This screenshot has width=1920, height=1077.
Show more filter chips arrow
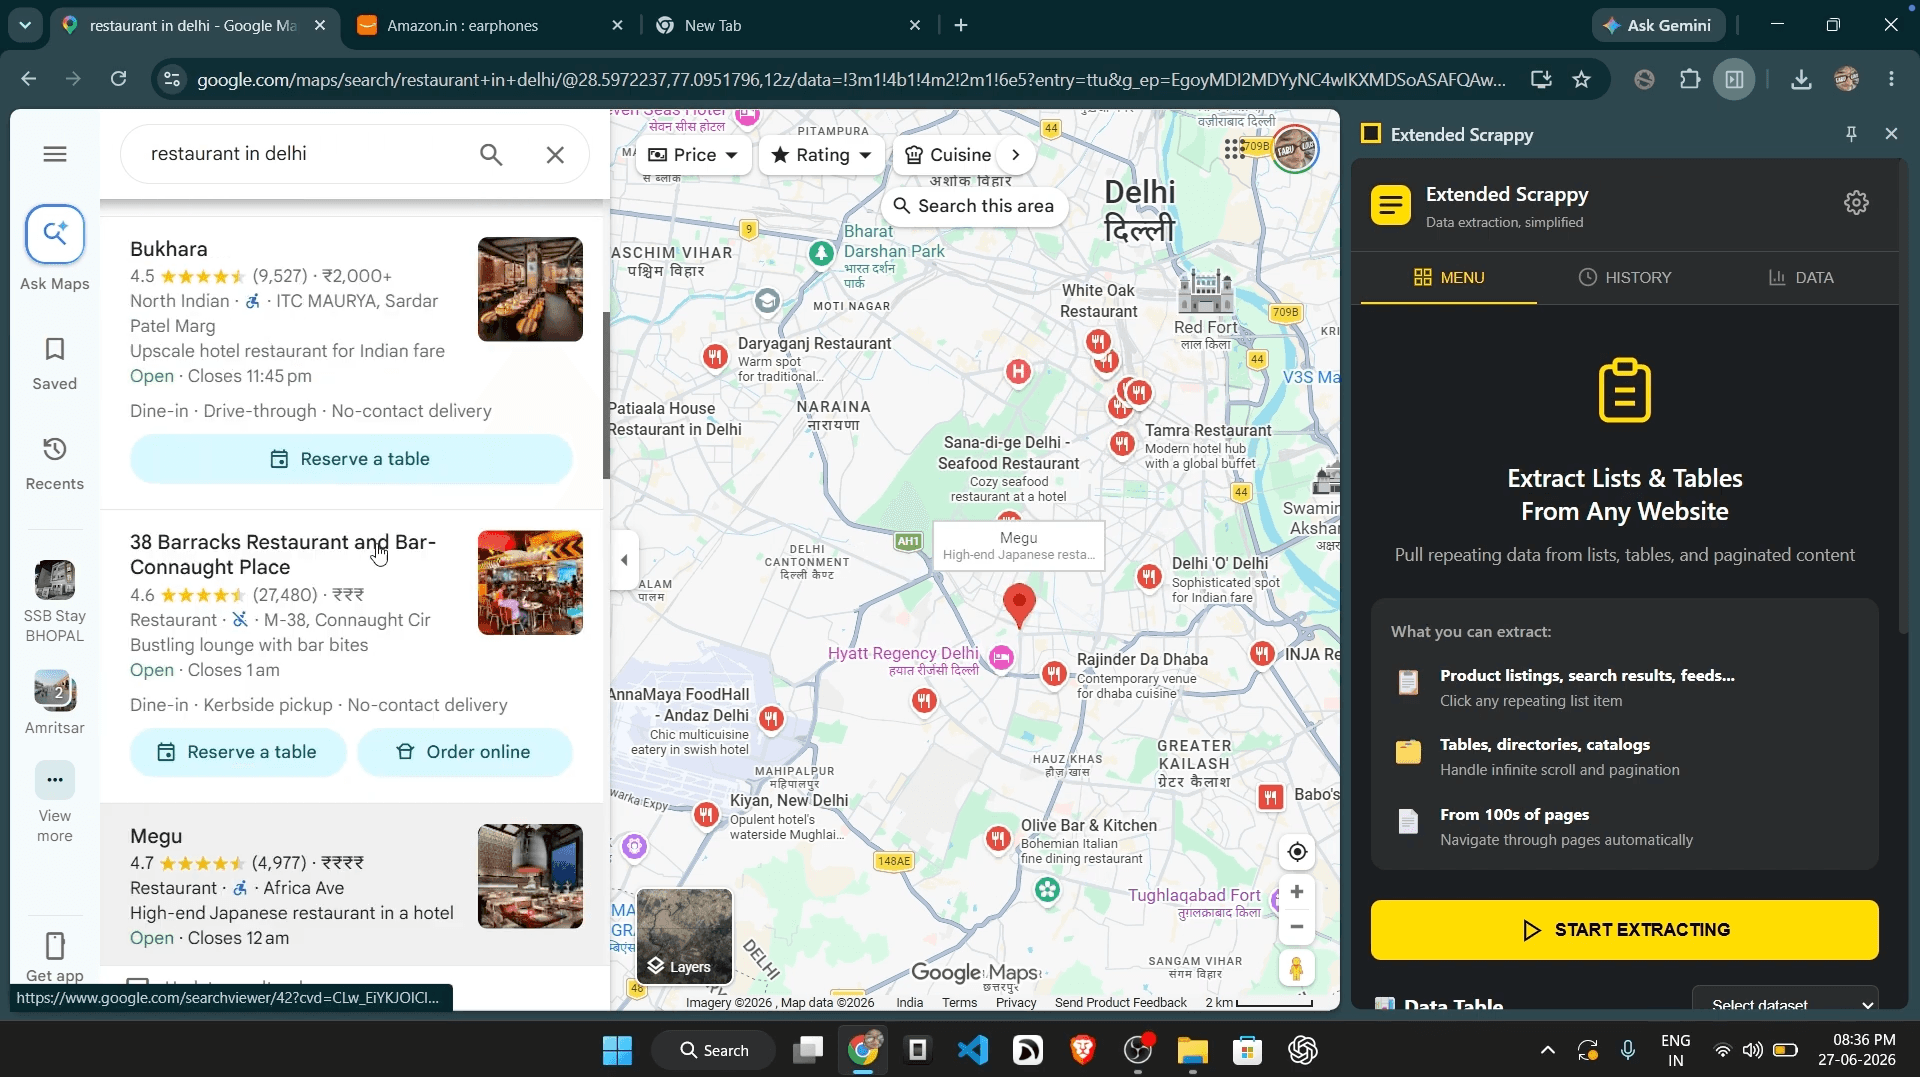tap(1016, 155)
